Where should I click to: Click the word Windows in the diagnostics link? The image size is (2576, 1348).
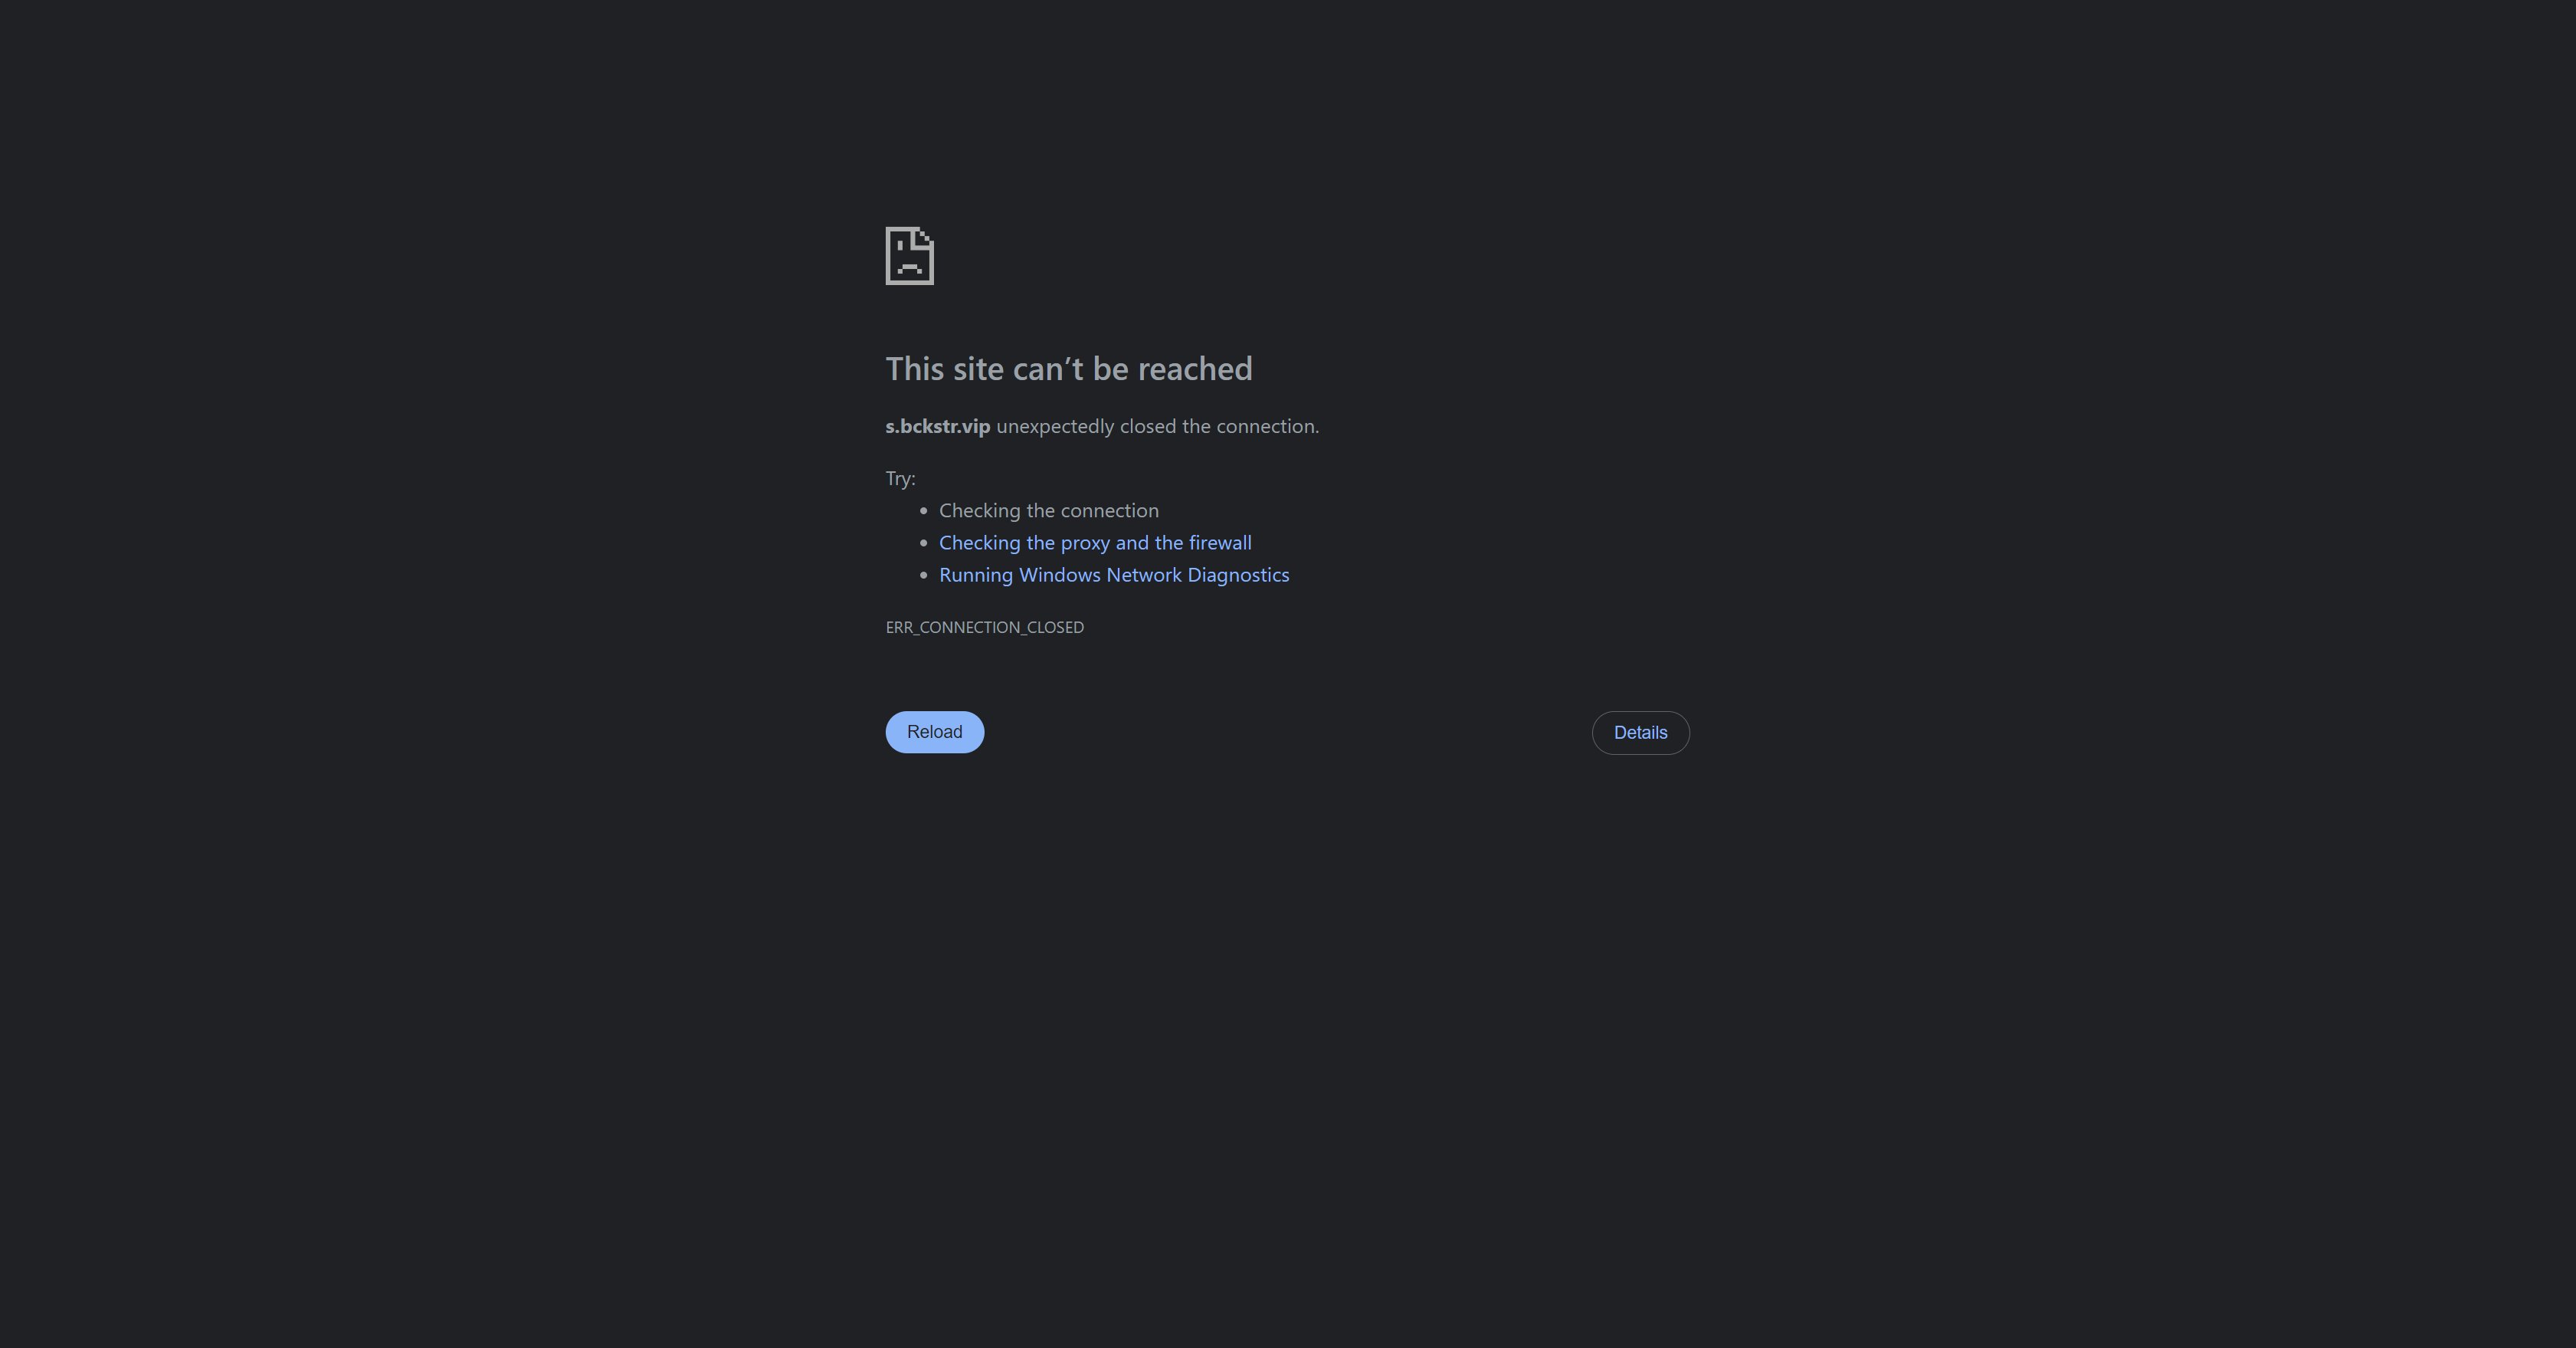coord(1059,575)
